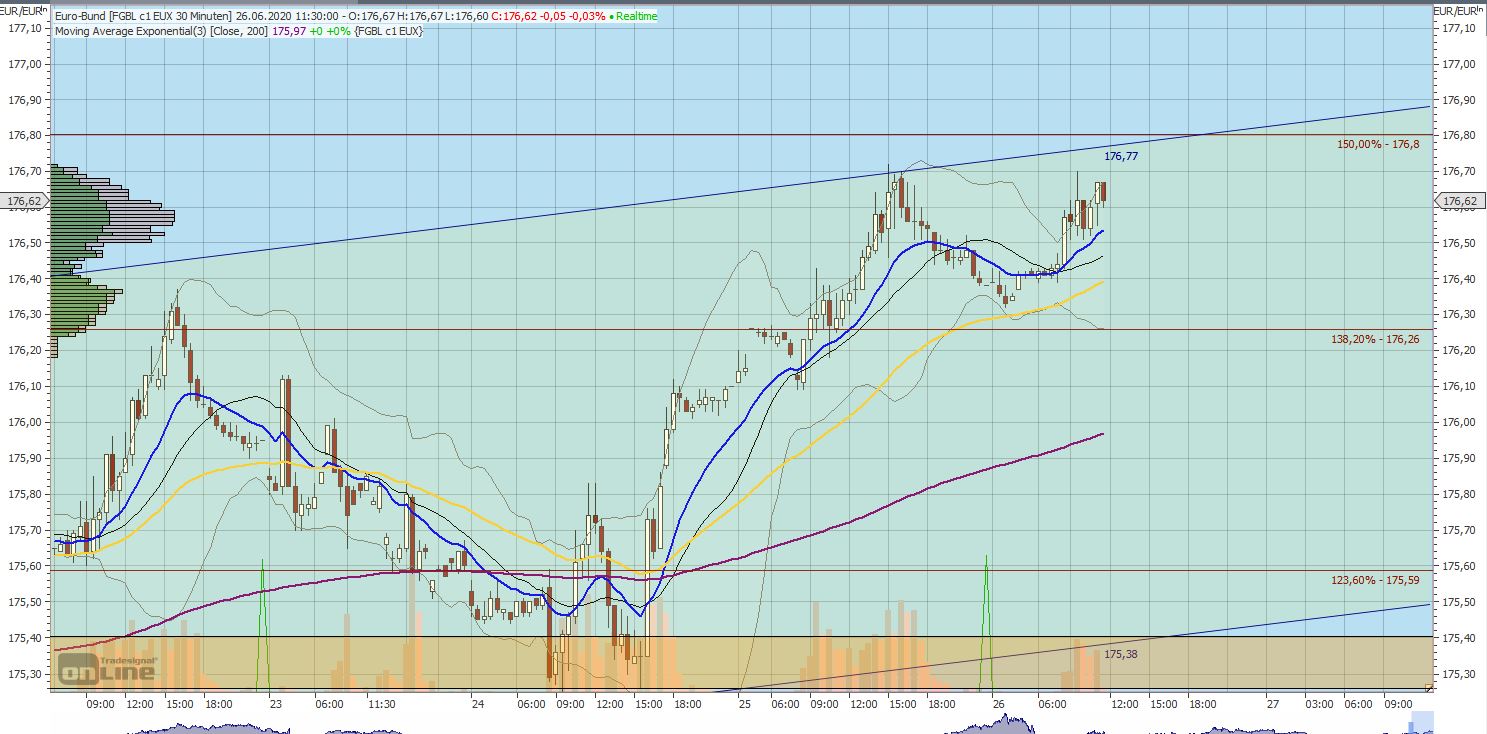Viewport: 1487px width, 734px height.
Task: Click the 177,00 price level on right axis
Action: pos(1459,64)
